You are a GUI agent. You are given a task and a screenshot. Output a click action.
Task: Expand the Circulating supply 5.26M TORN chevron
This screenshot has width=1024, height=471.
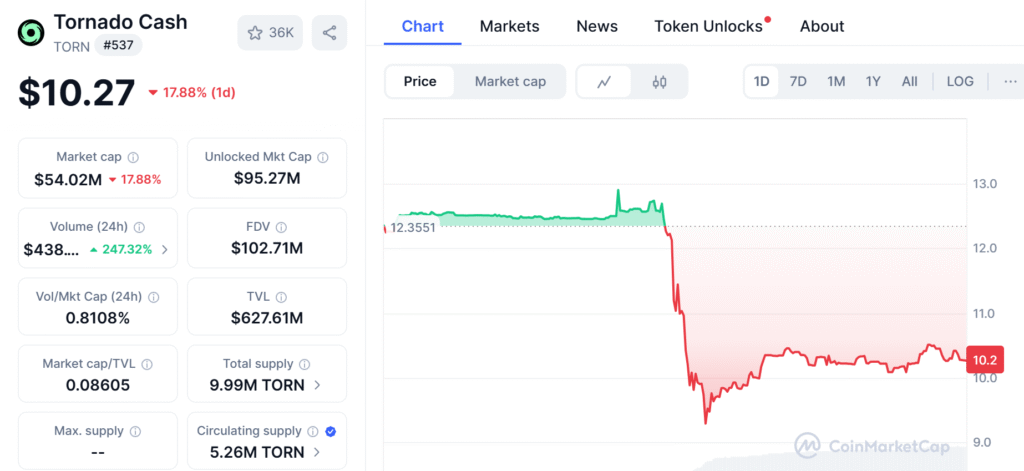[318, 453]
